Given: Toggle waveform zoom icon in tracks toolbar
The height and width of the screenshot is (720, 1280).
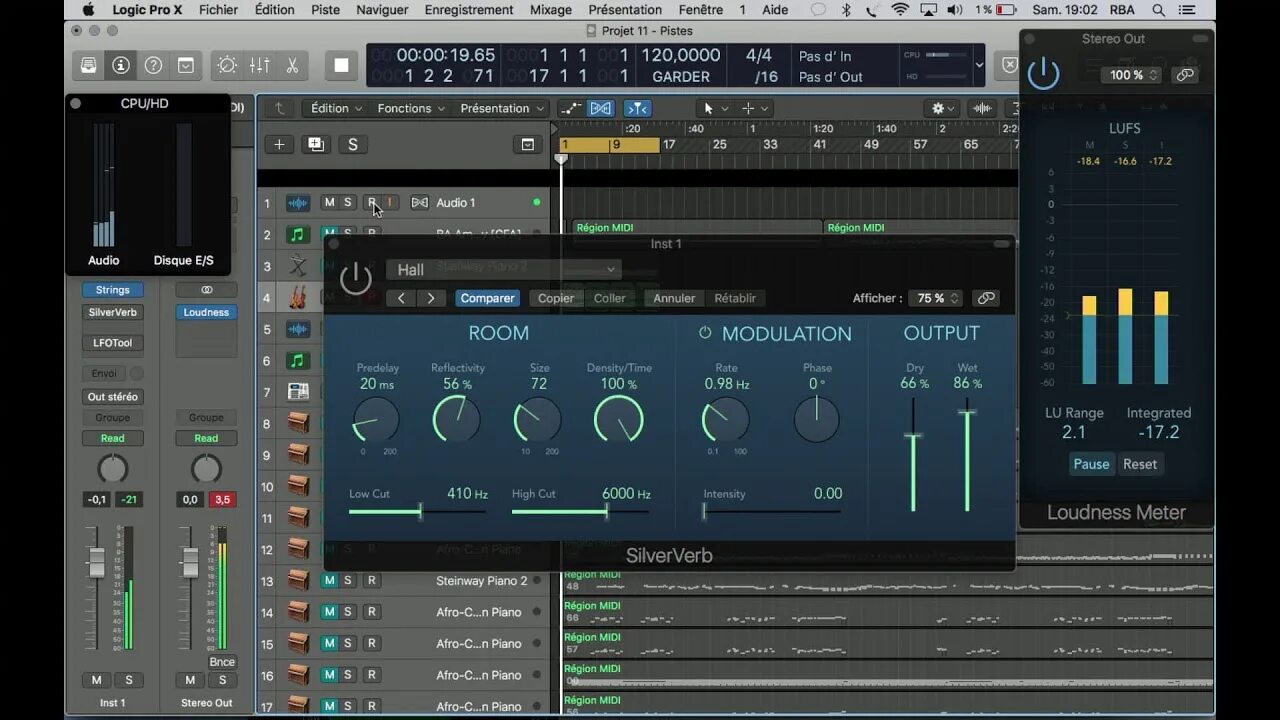Looking at the screenshot, I should [x=983, y=108].
